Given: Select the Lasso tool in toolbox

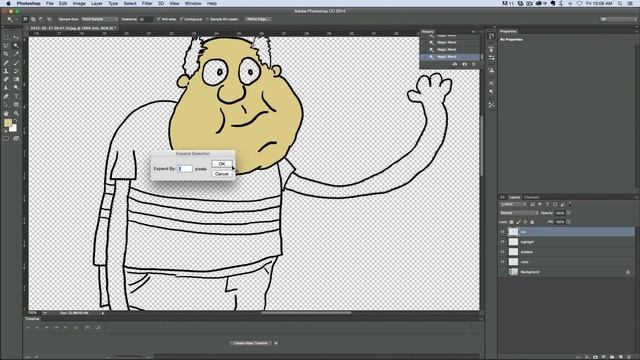Looking at the screenshot, I should (6, 46).
